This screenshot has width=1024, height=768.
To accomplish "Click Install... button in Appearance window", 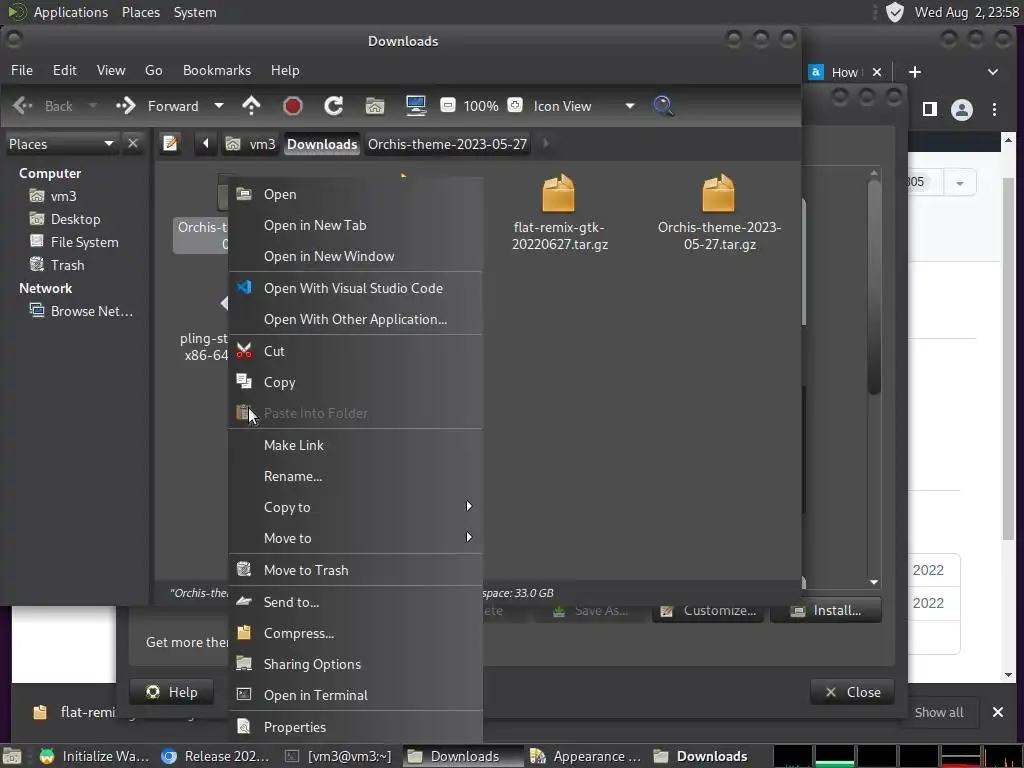I will 826,611.
